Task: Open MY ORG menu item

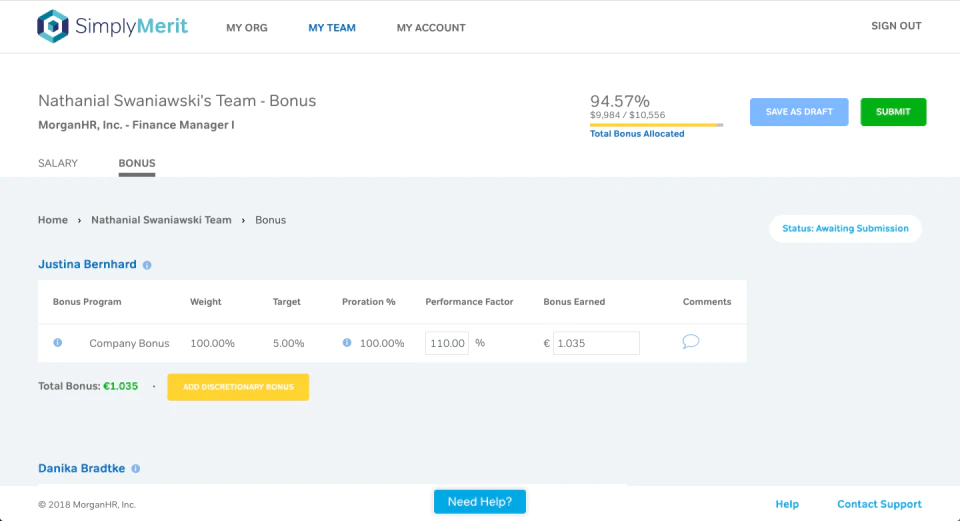Action: (x=247, y=28)
